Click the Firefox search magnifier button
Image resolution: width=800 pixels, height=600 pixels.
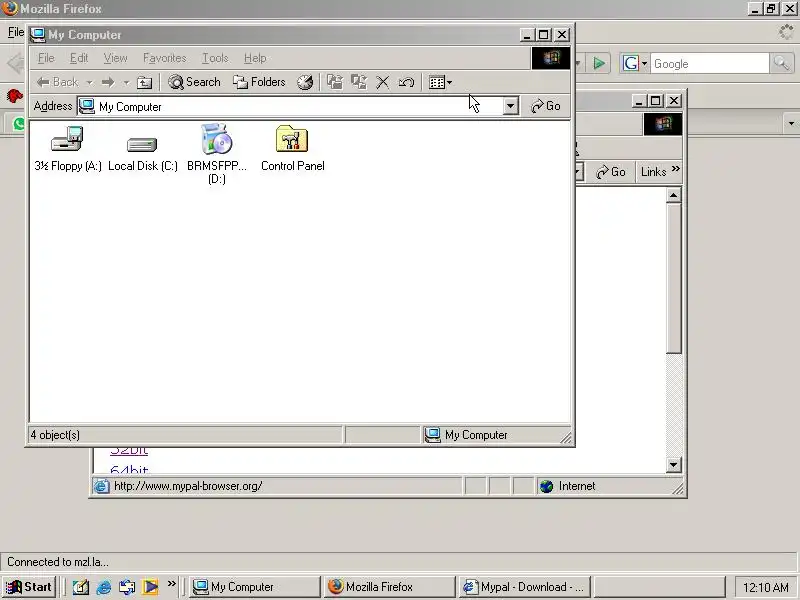coord(781,64)
